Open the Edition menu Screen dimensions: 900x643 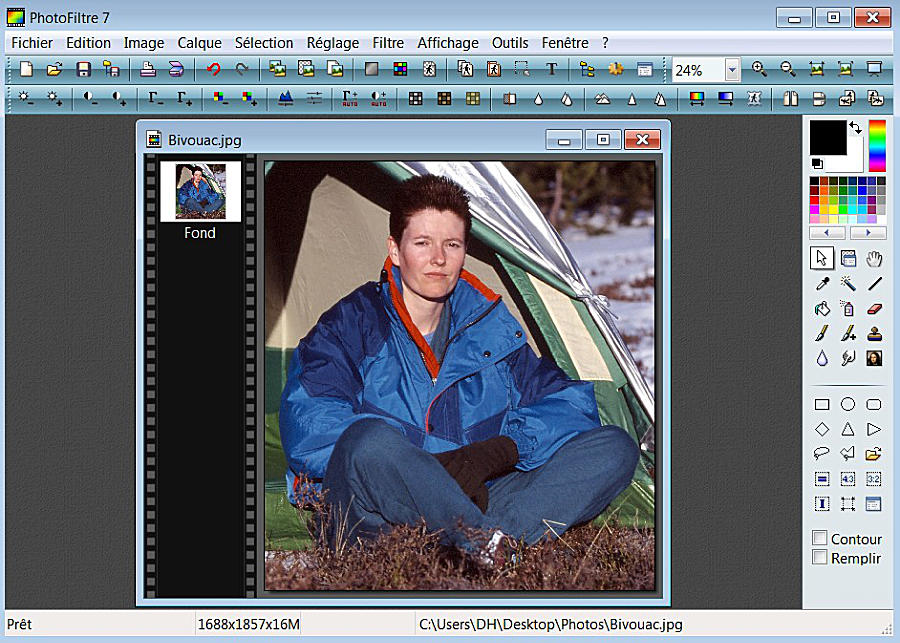88,43
